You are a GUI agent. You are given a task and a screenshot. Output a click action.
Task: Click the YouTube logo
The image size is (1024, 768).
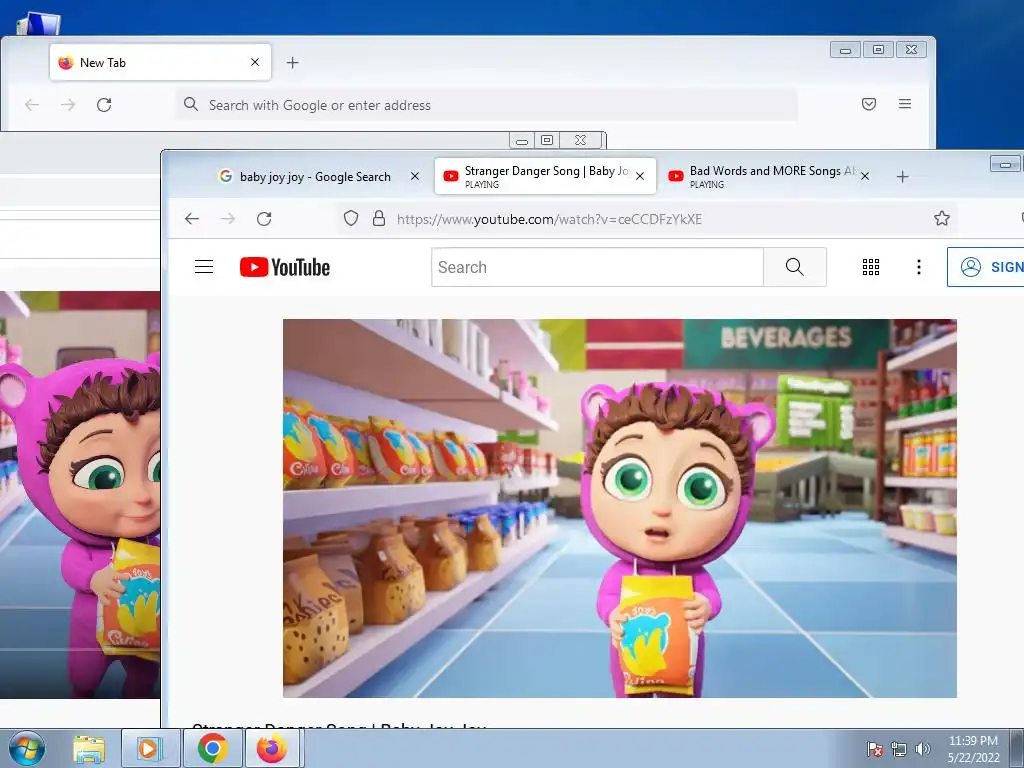click(x=285, y=267)
